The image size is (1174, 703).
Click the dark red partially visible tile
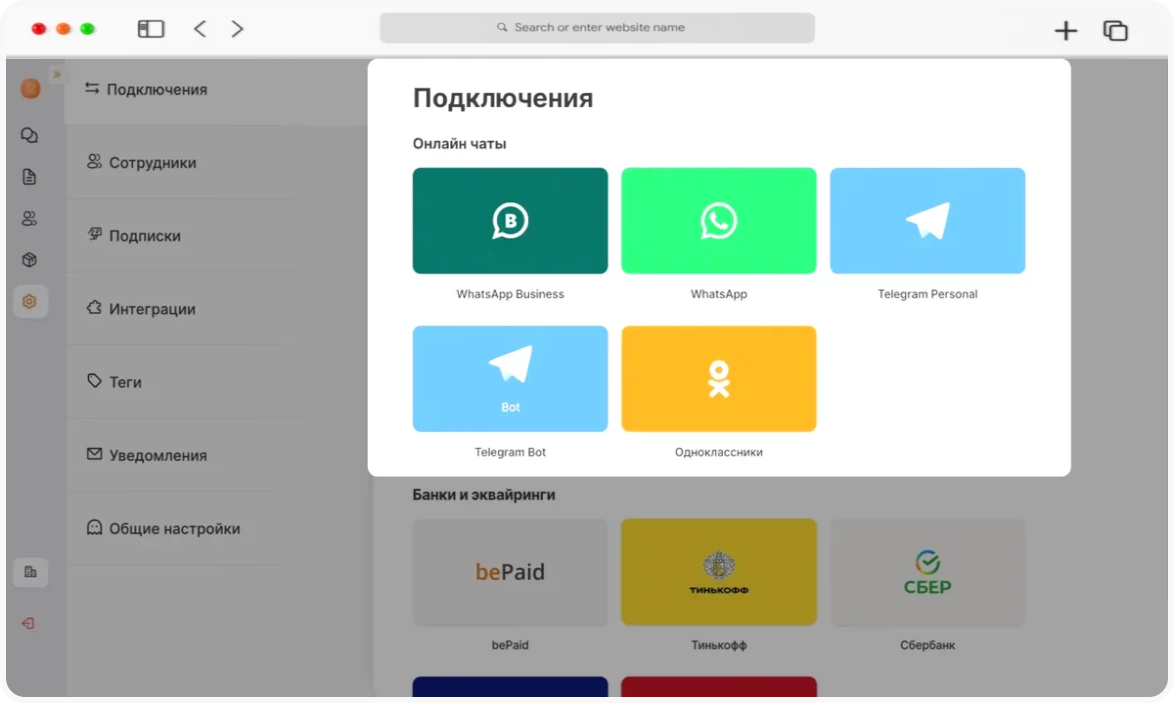click(x=719, y=687)
